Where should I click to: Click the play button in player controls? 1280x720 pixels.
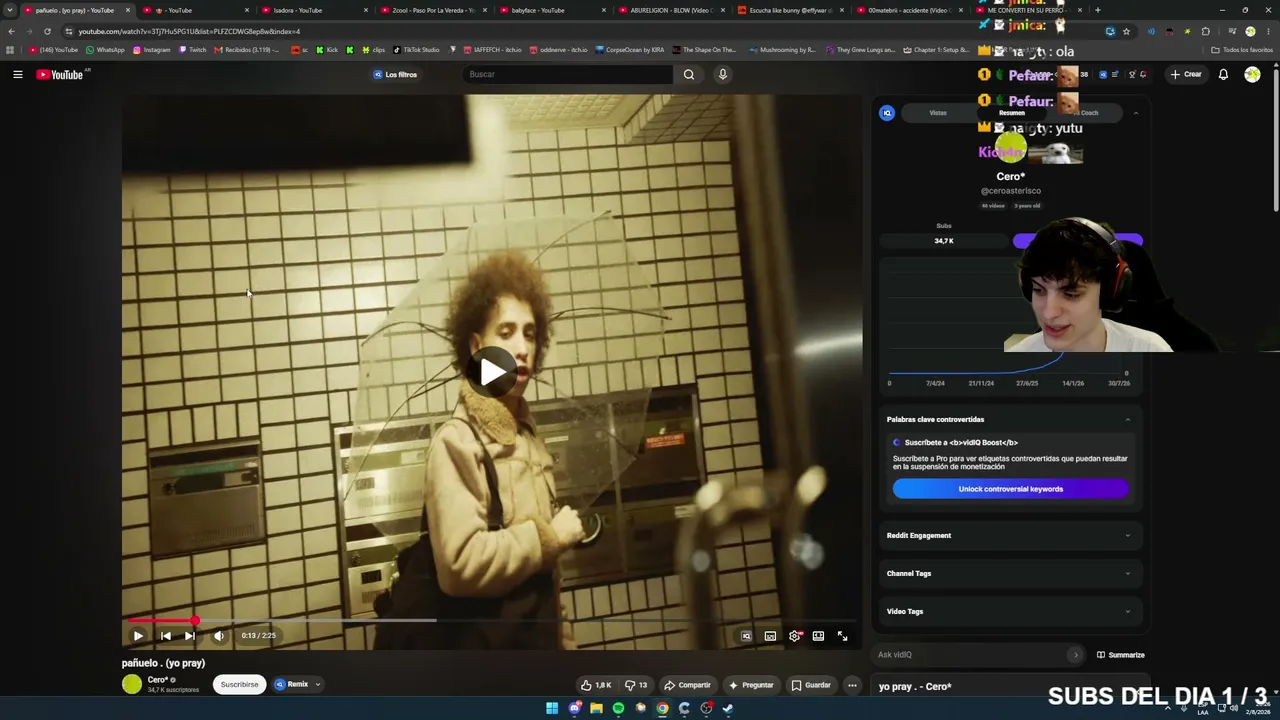138,636
